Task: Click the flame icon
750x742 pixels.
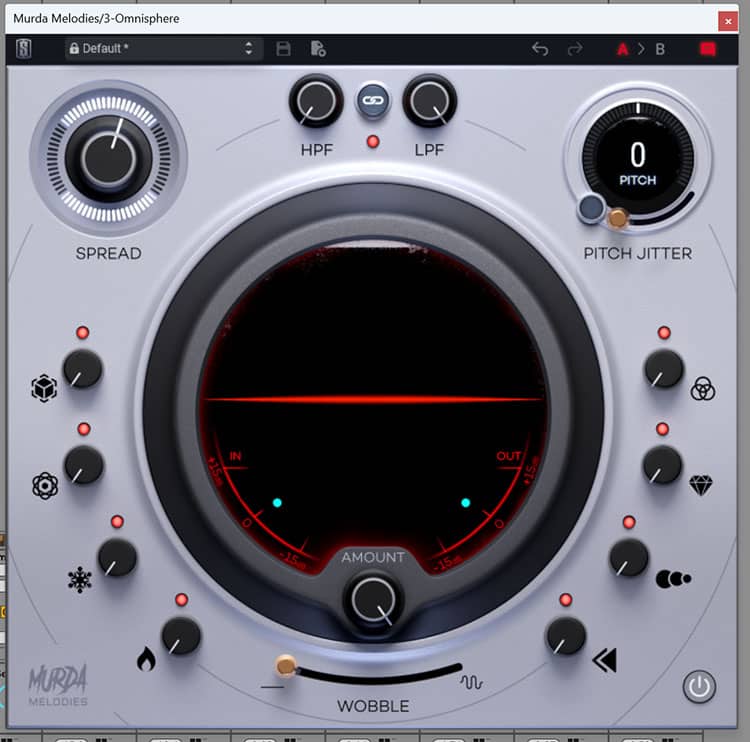Action: point(146,659)
